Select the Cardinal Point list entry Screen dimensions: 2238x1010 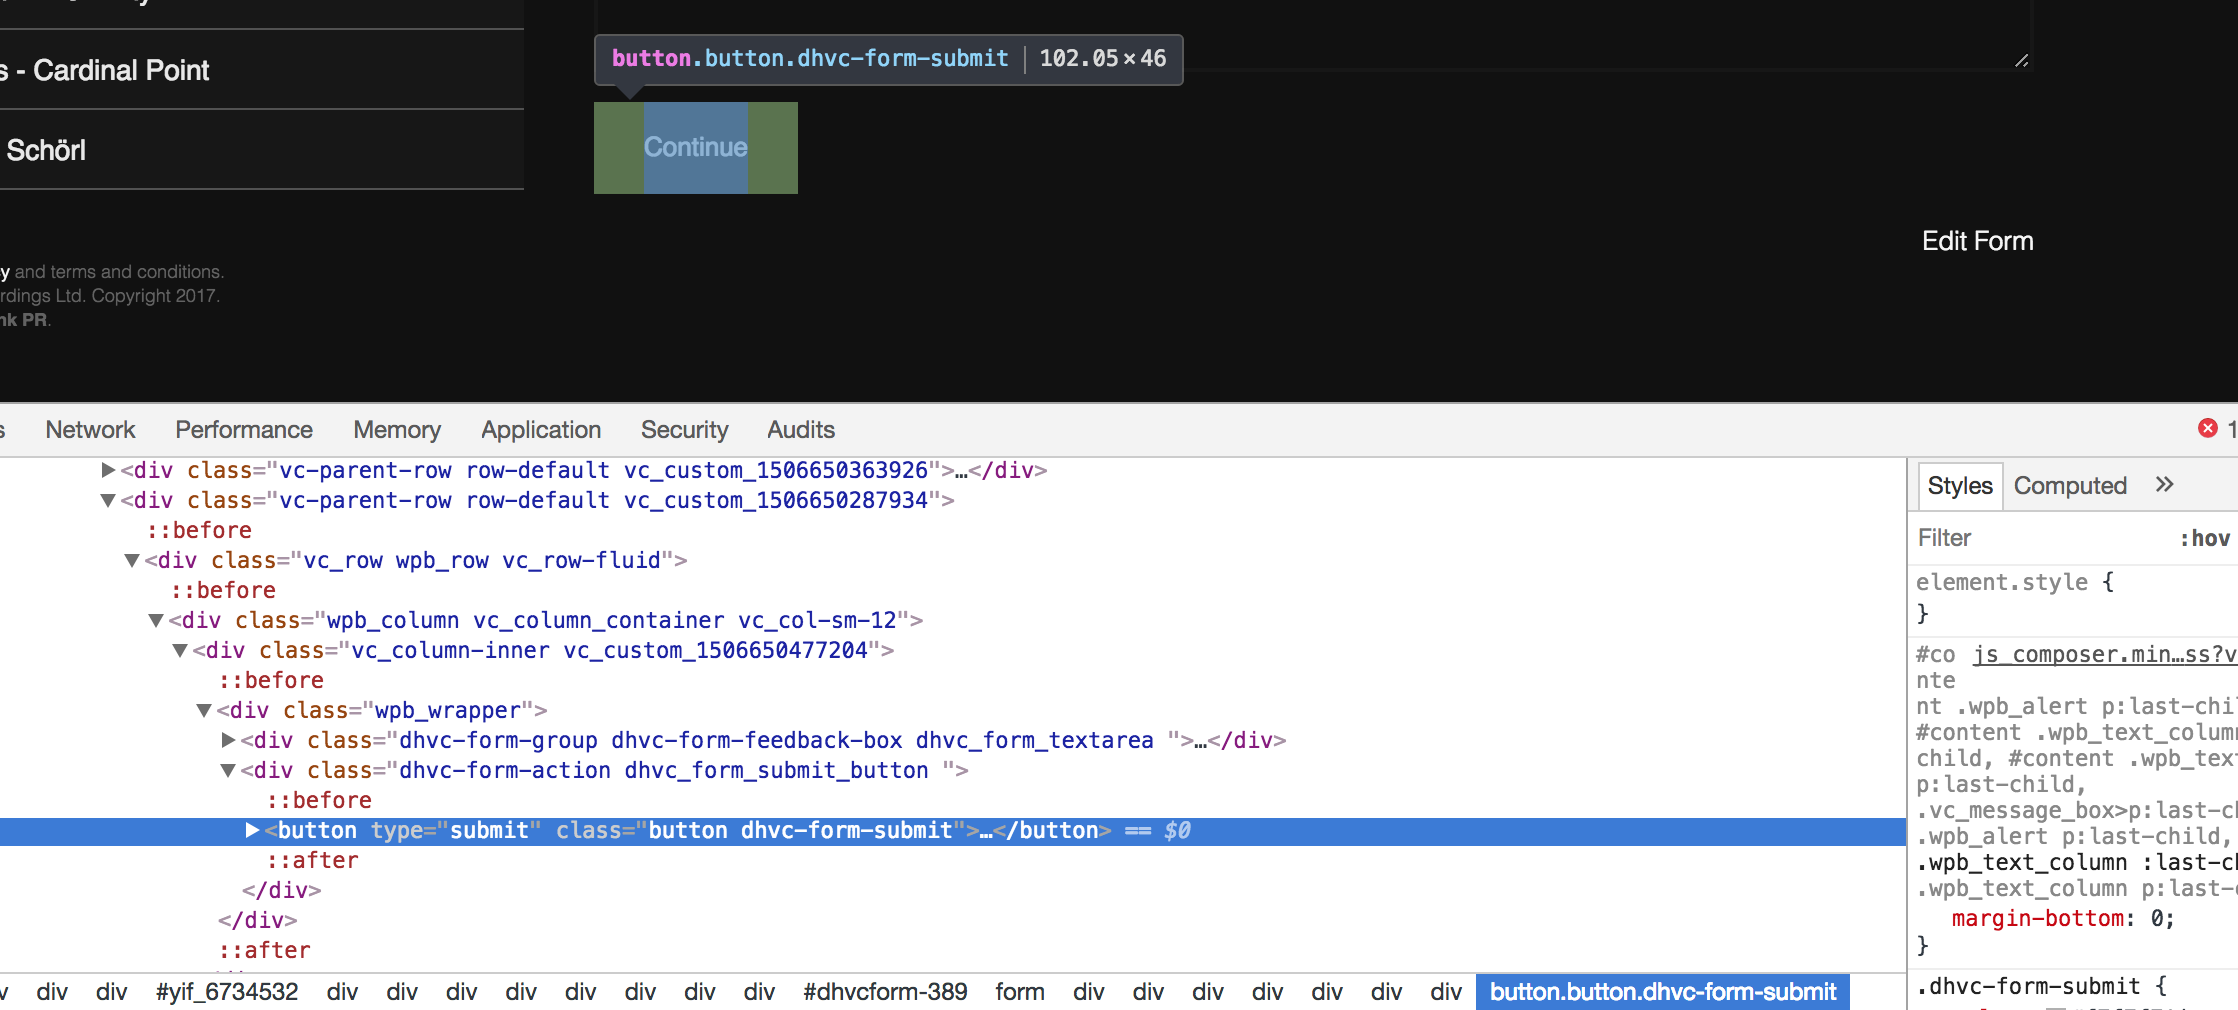pos(260,70)
